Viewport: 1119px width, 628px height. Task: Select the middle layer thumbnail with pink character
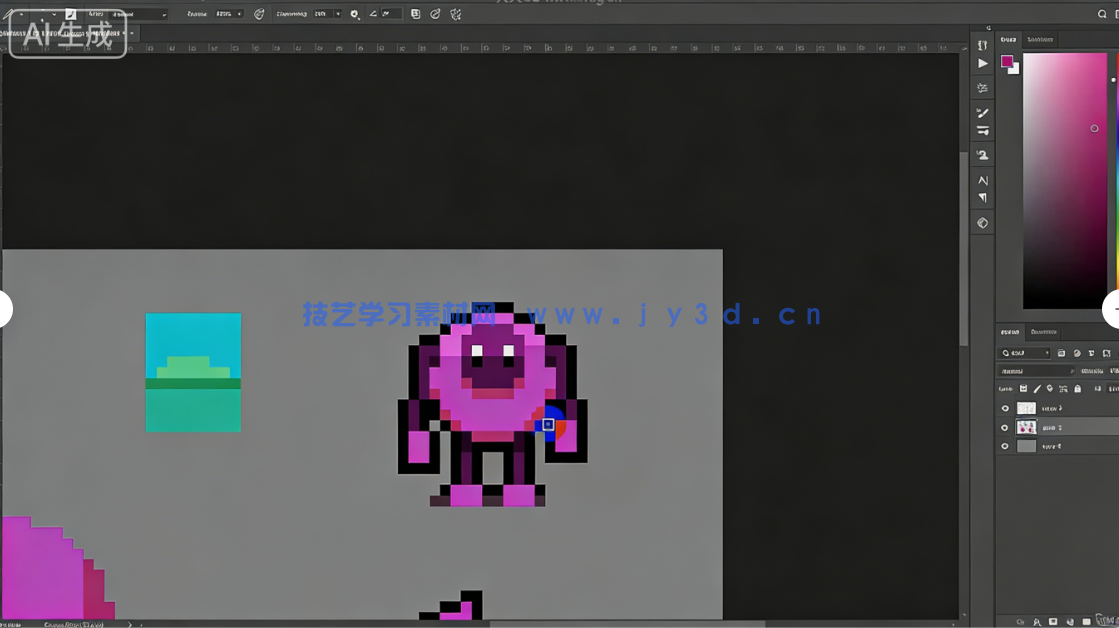coord(1026,427)
